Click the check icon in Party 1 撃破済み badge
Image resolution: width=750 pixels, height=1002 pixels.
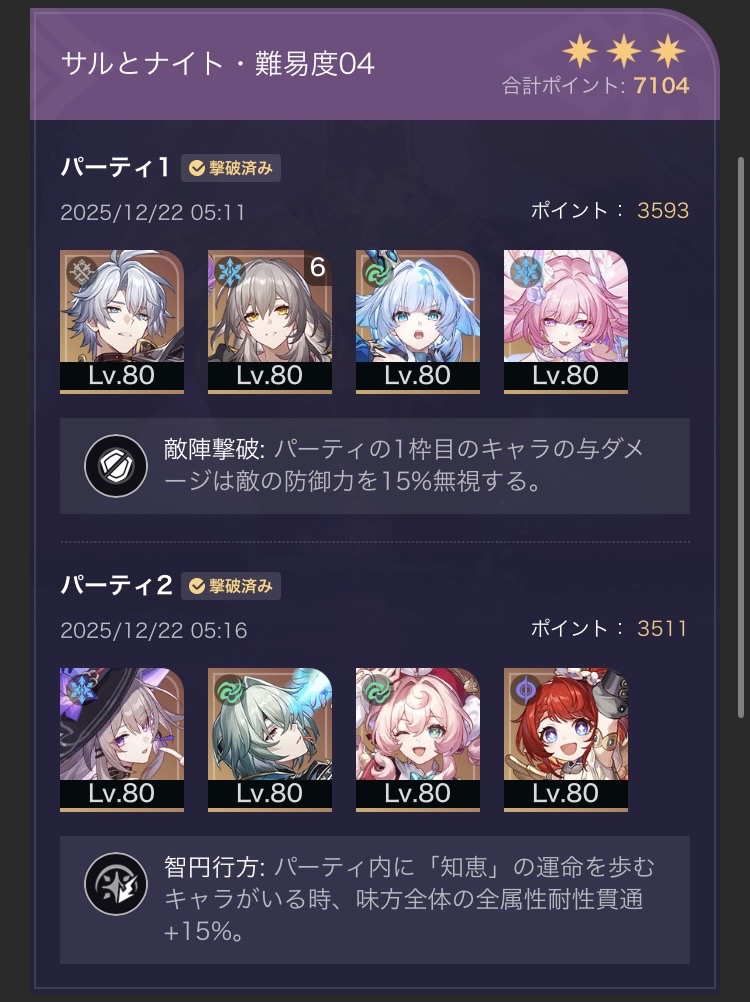point(197,168)
